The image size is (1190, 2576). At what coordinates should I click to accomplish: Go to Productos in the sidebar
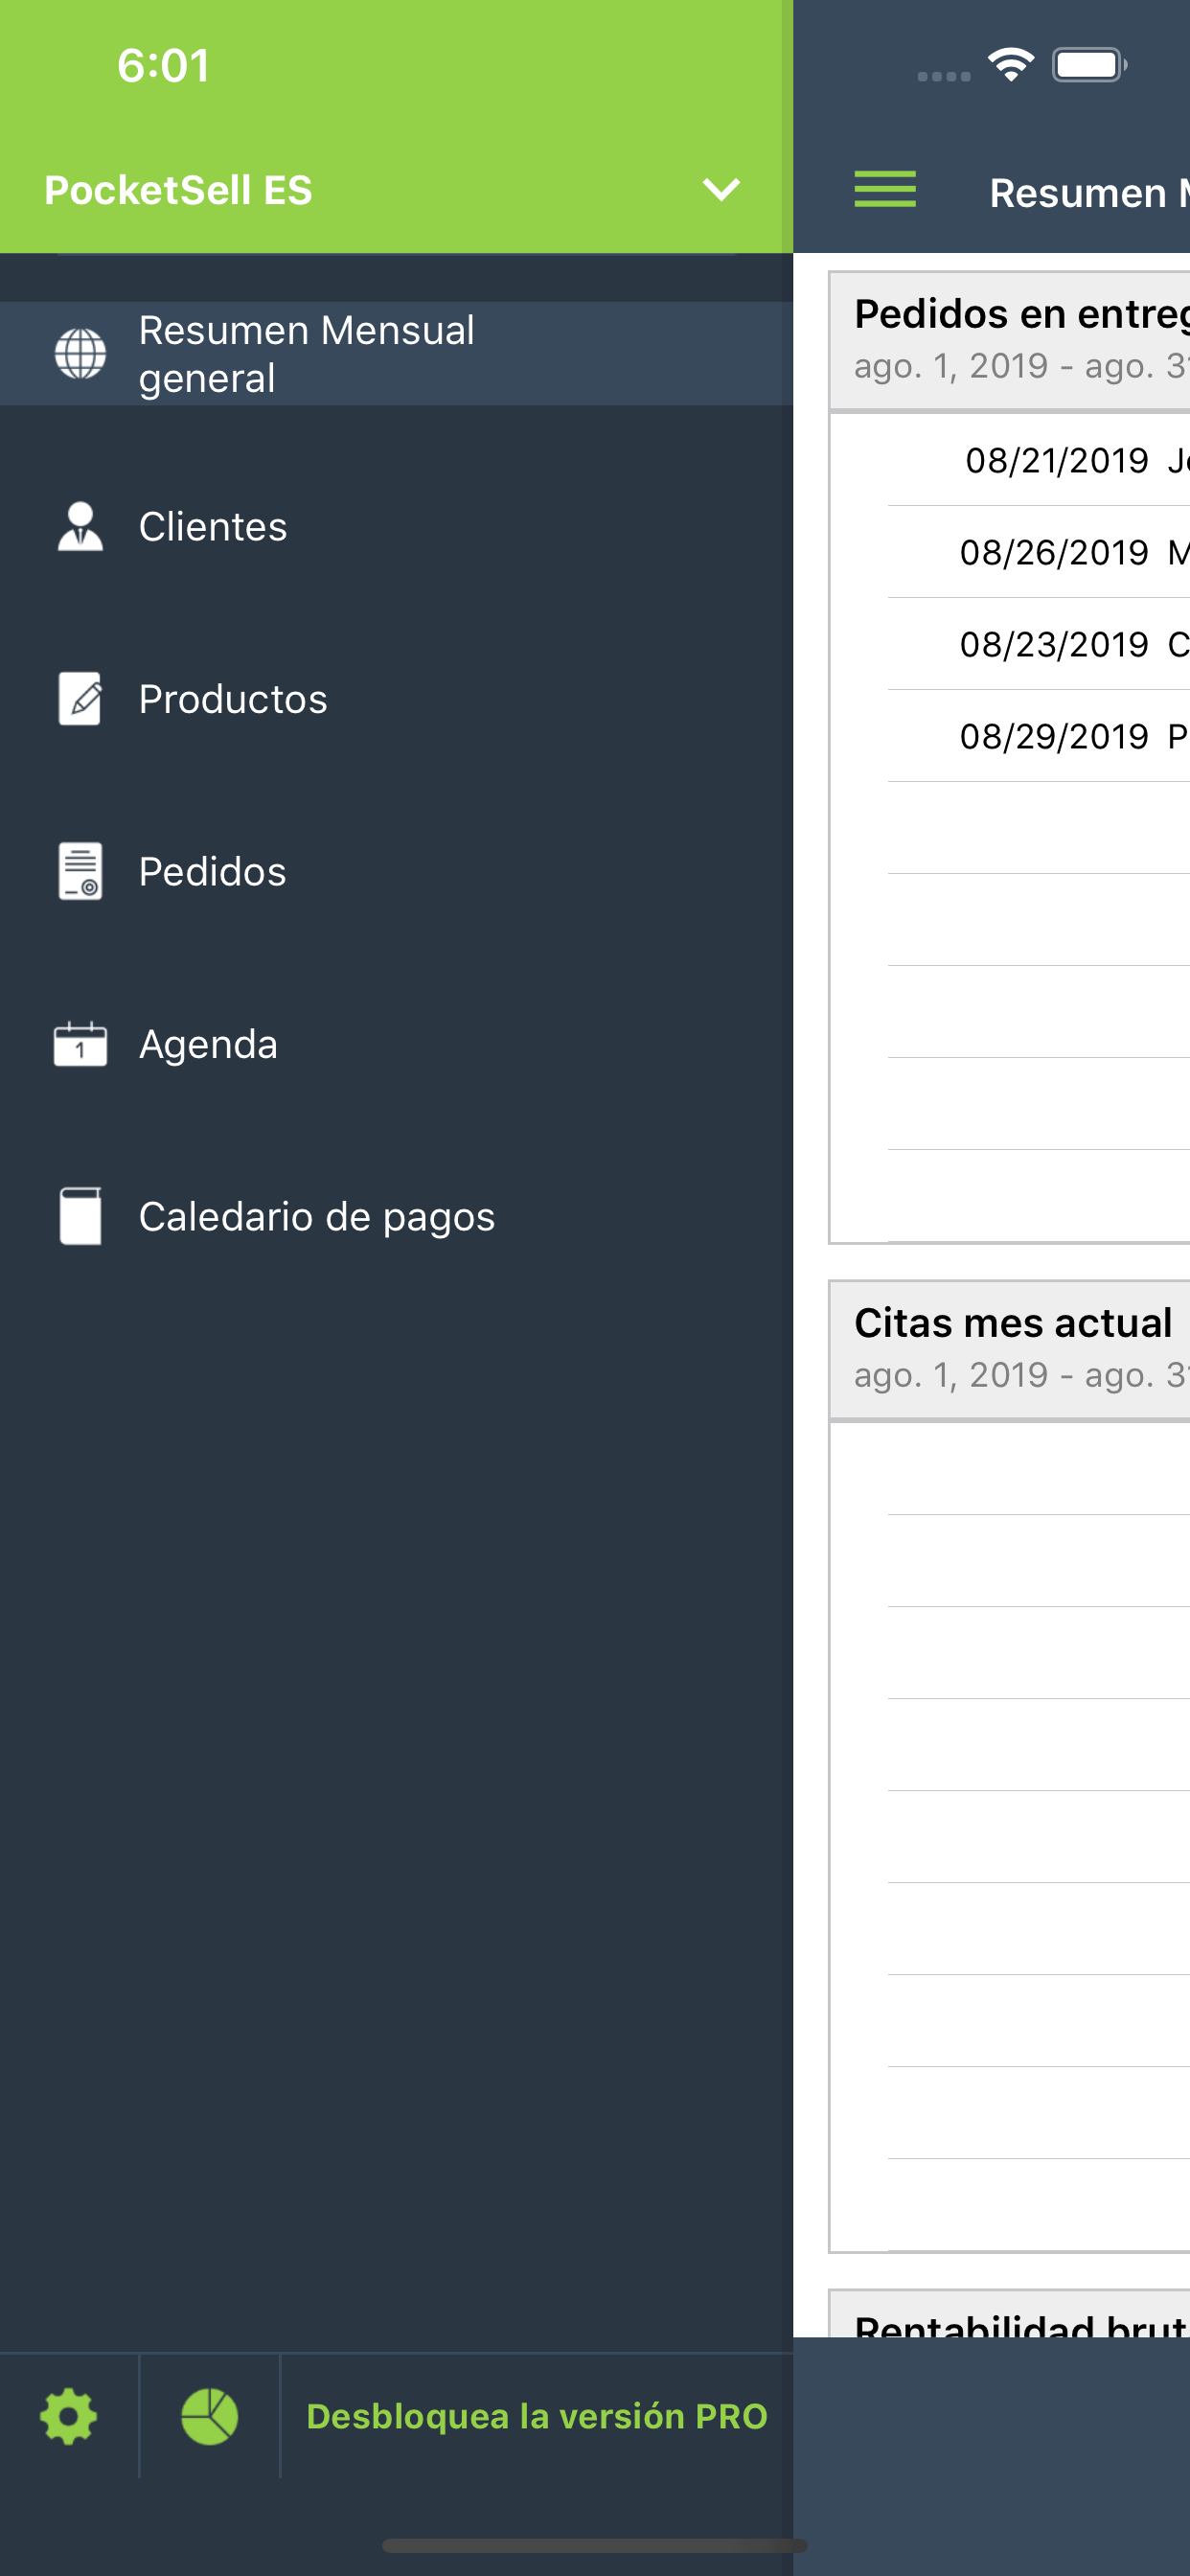click(232, 699)
